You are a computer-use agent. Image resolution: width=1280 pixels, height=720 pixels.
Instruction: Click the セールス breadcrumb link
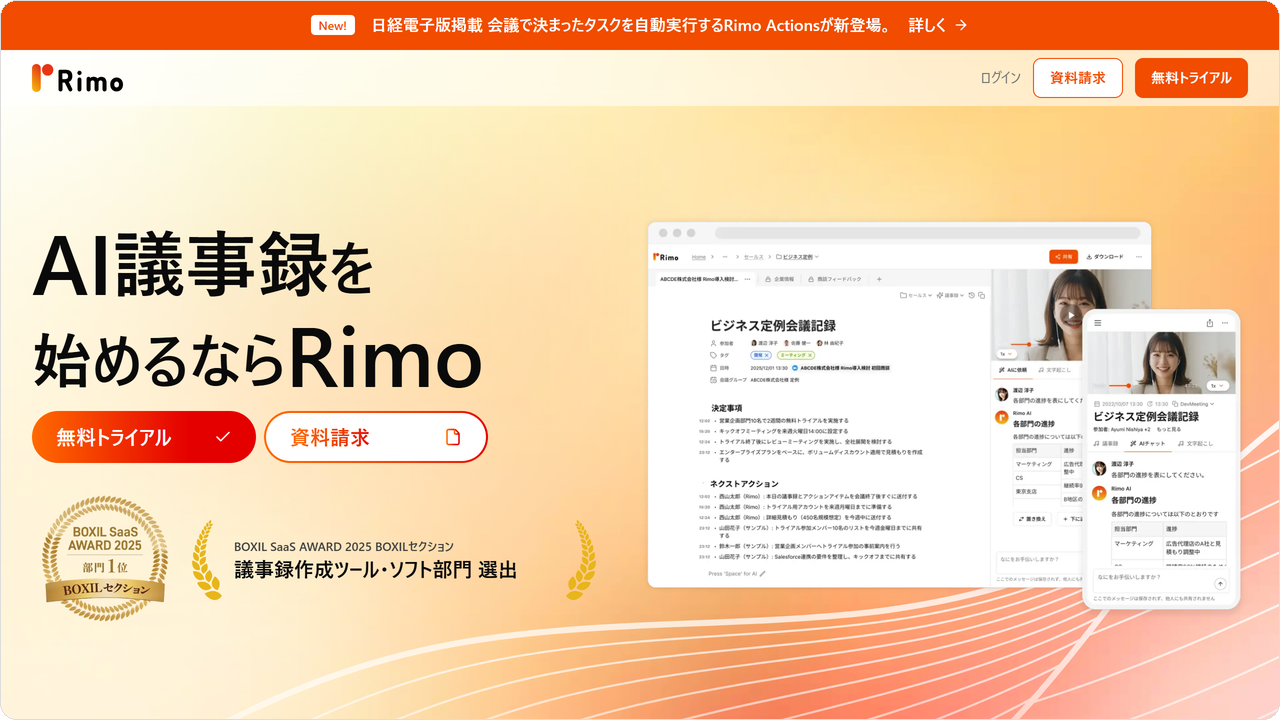point(753,257)
